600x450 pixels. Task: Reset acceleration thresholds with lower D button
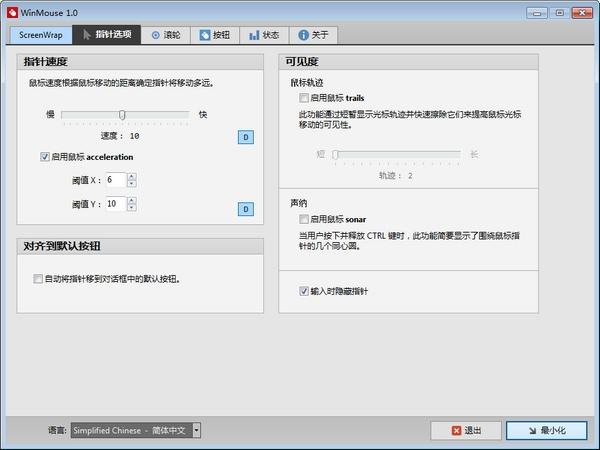[x=246, y=209]
